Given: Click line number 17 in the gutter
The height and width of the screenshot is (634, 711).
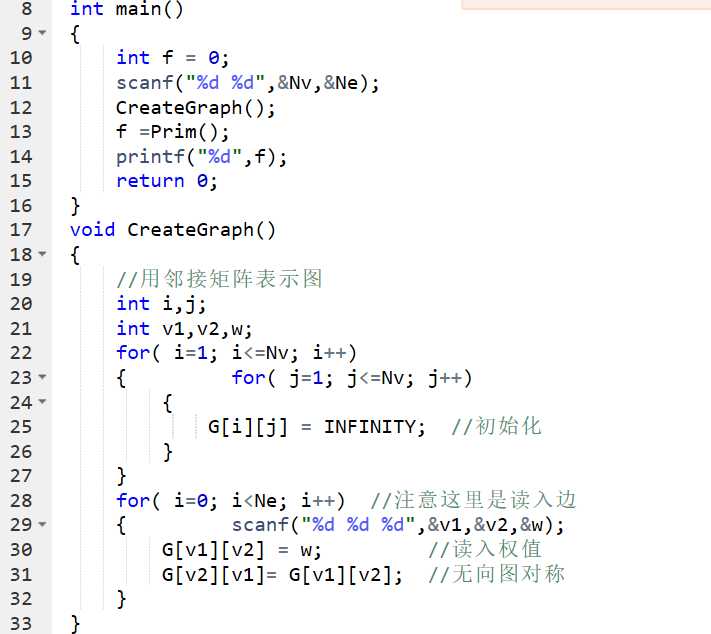Looking at the screenshot, I should [21, 229].
